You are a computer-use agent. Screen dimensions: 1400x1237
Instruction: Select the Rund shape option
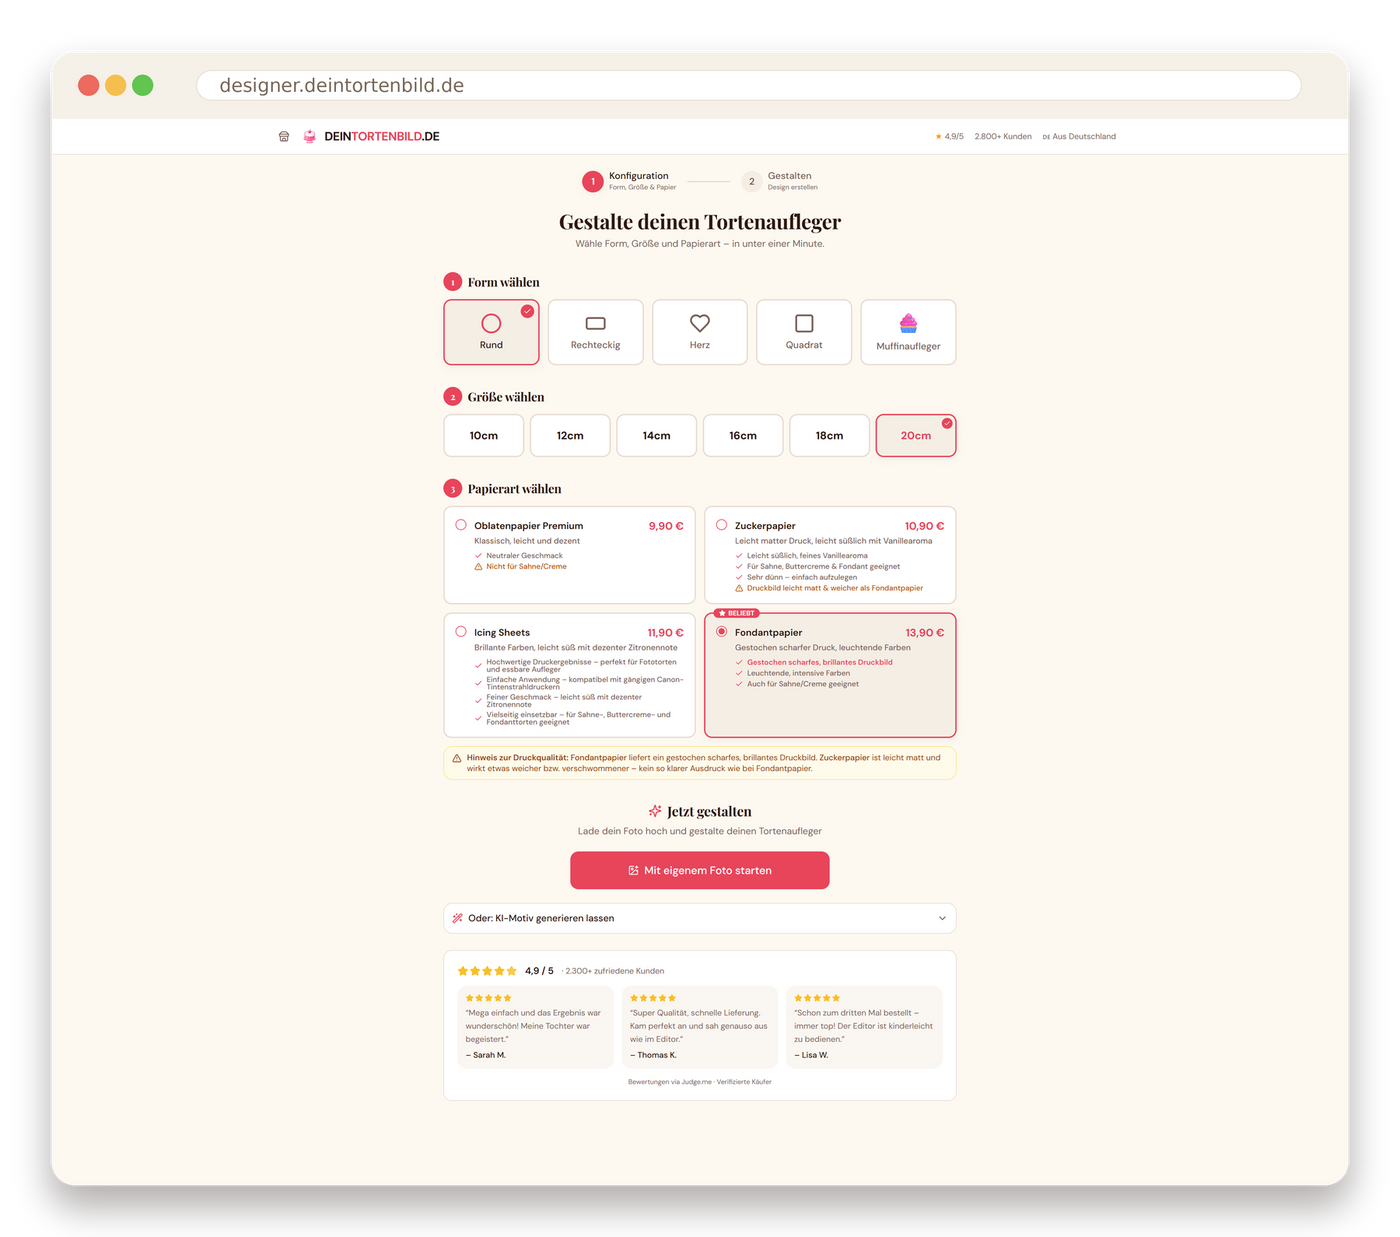click(491, 332)
